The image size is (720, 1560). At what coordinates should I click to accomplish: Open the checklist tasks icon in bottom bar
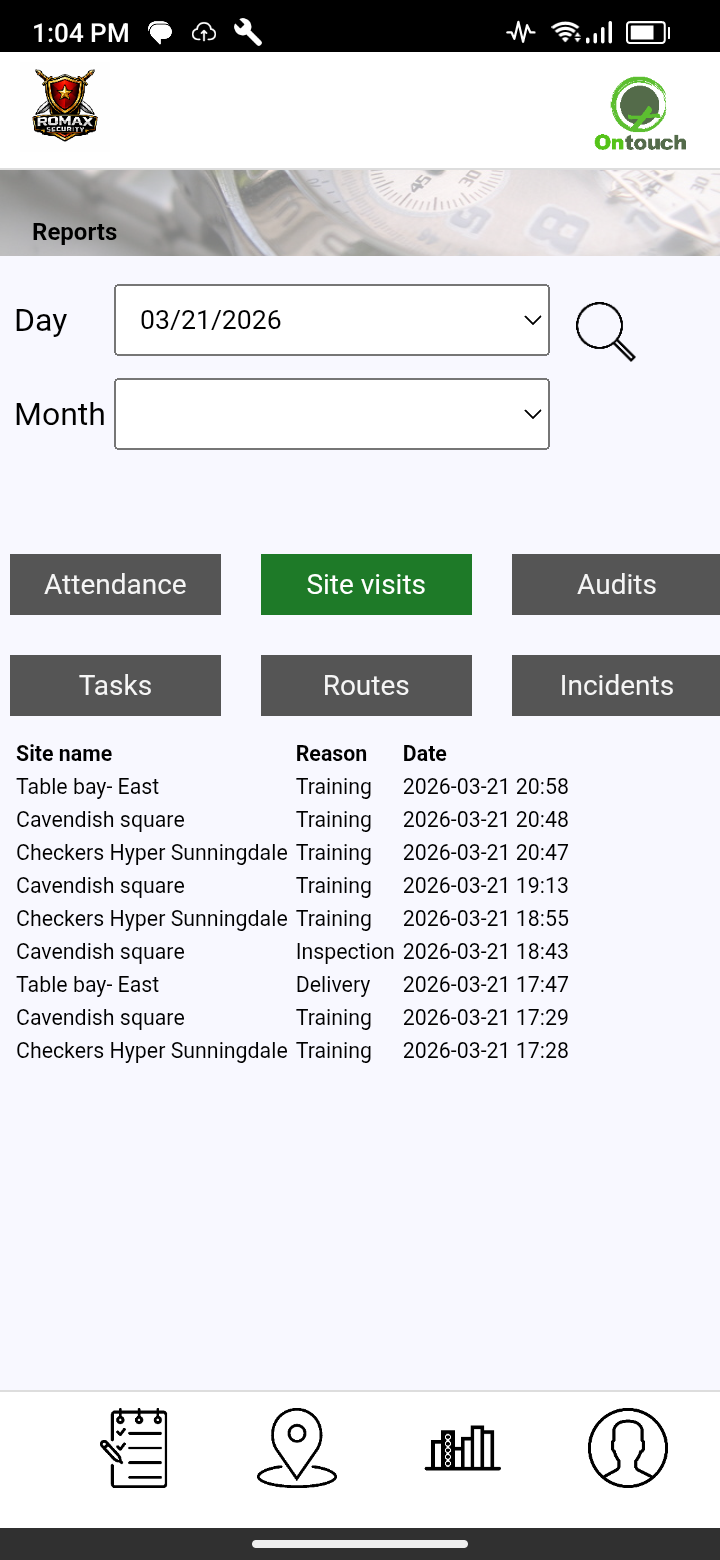point(134,1447)
